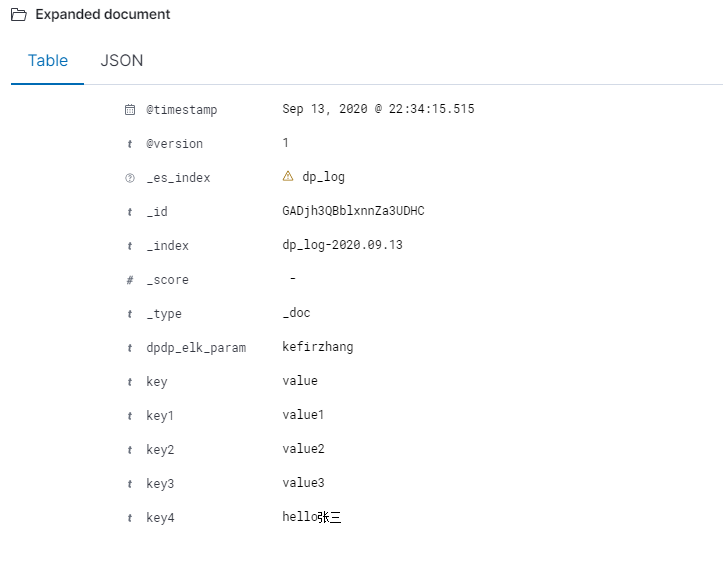The width and height of the screenshot is (723, 573).
Task: Select the @timestamp field name
Action: coord(182,110)
